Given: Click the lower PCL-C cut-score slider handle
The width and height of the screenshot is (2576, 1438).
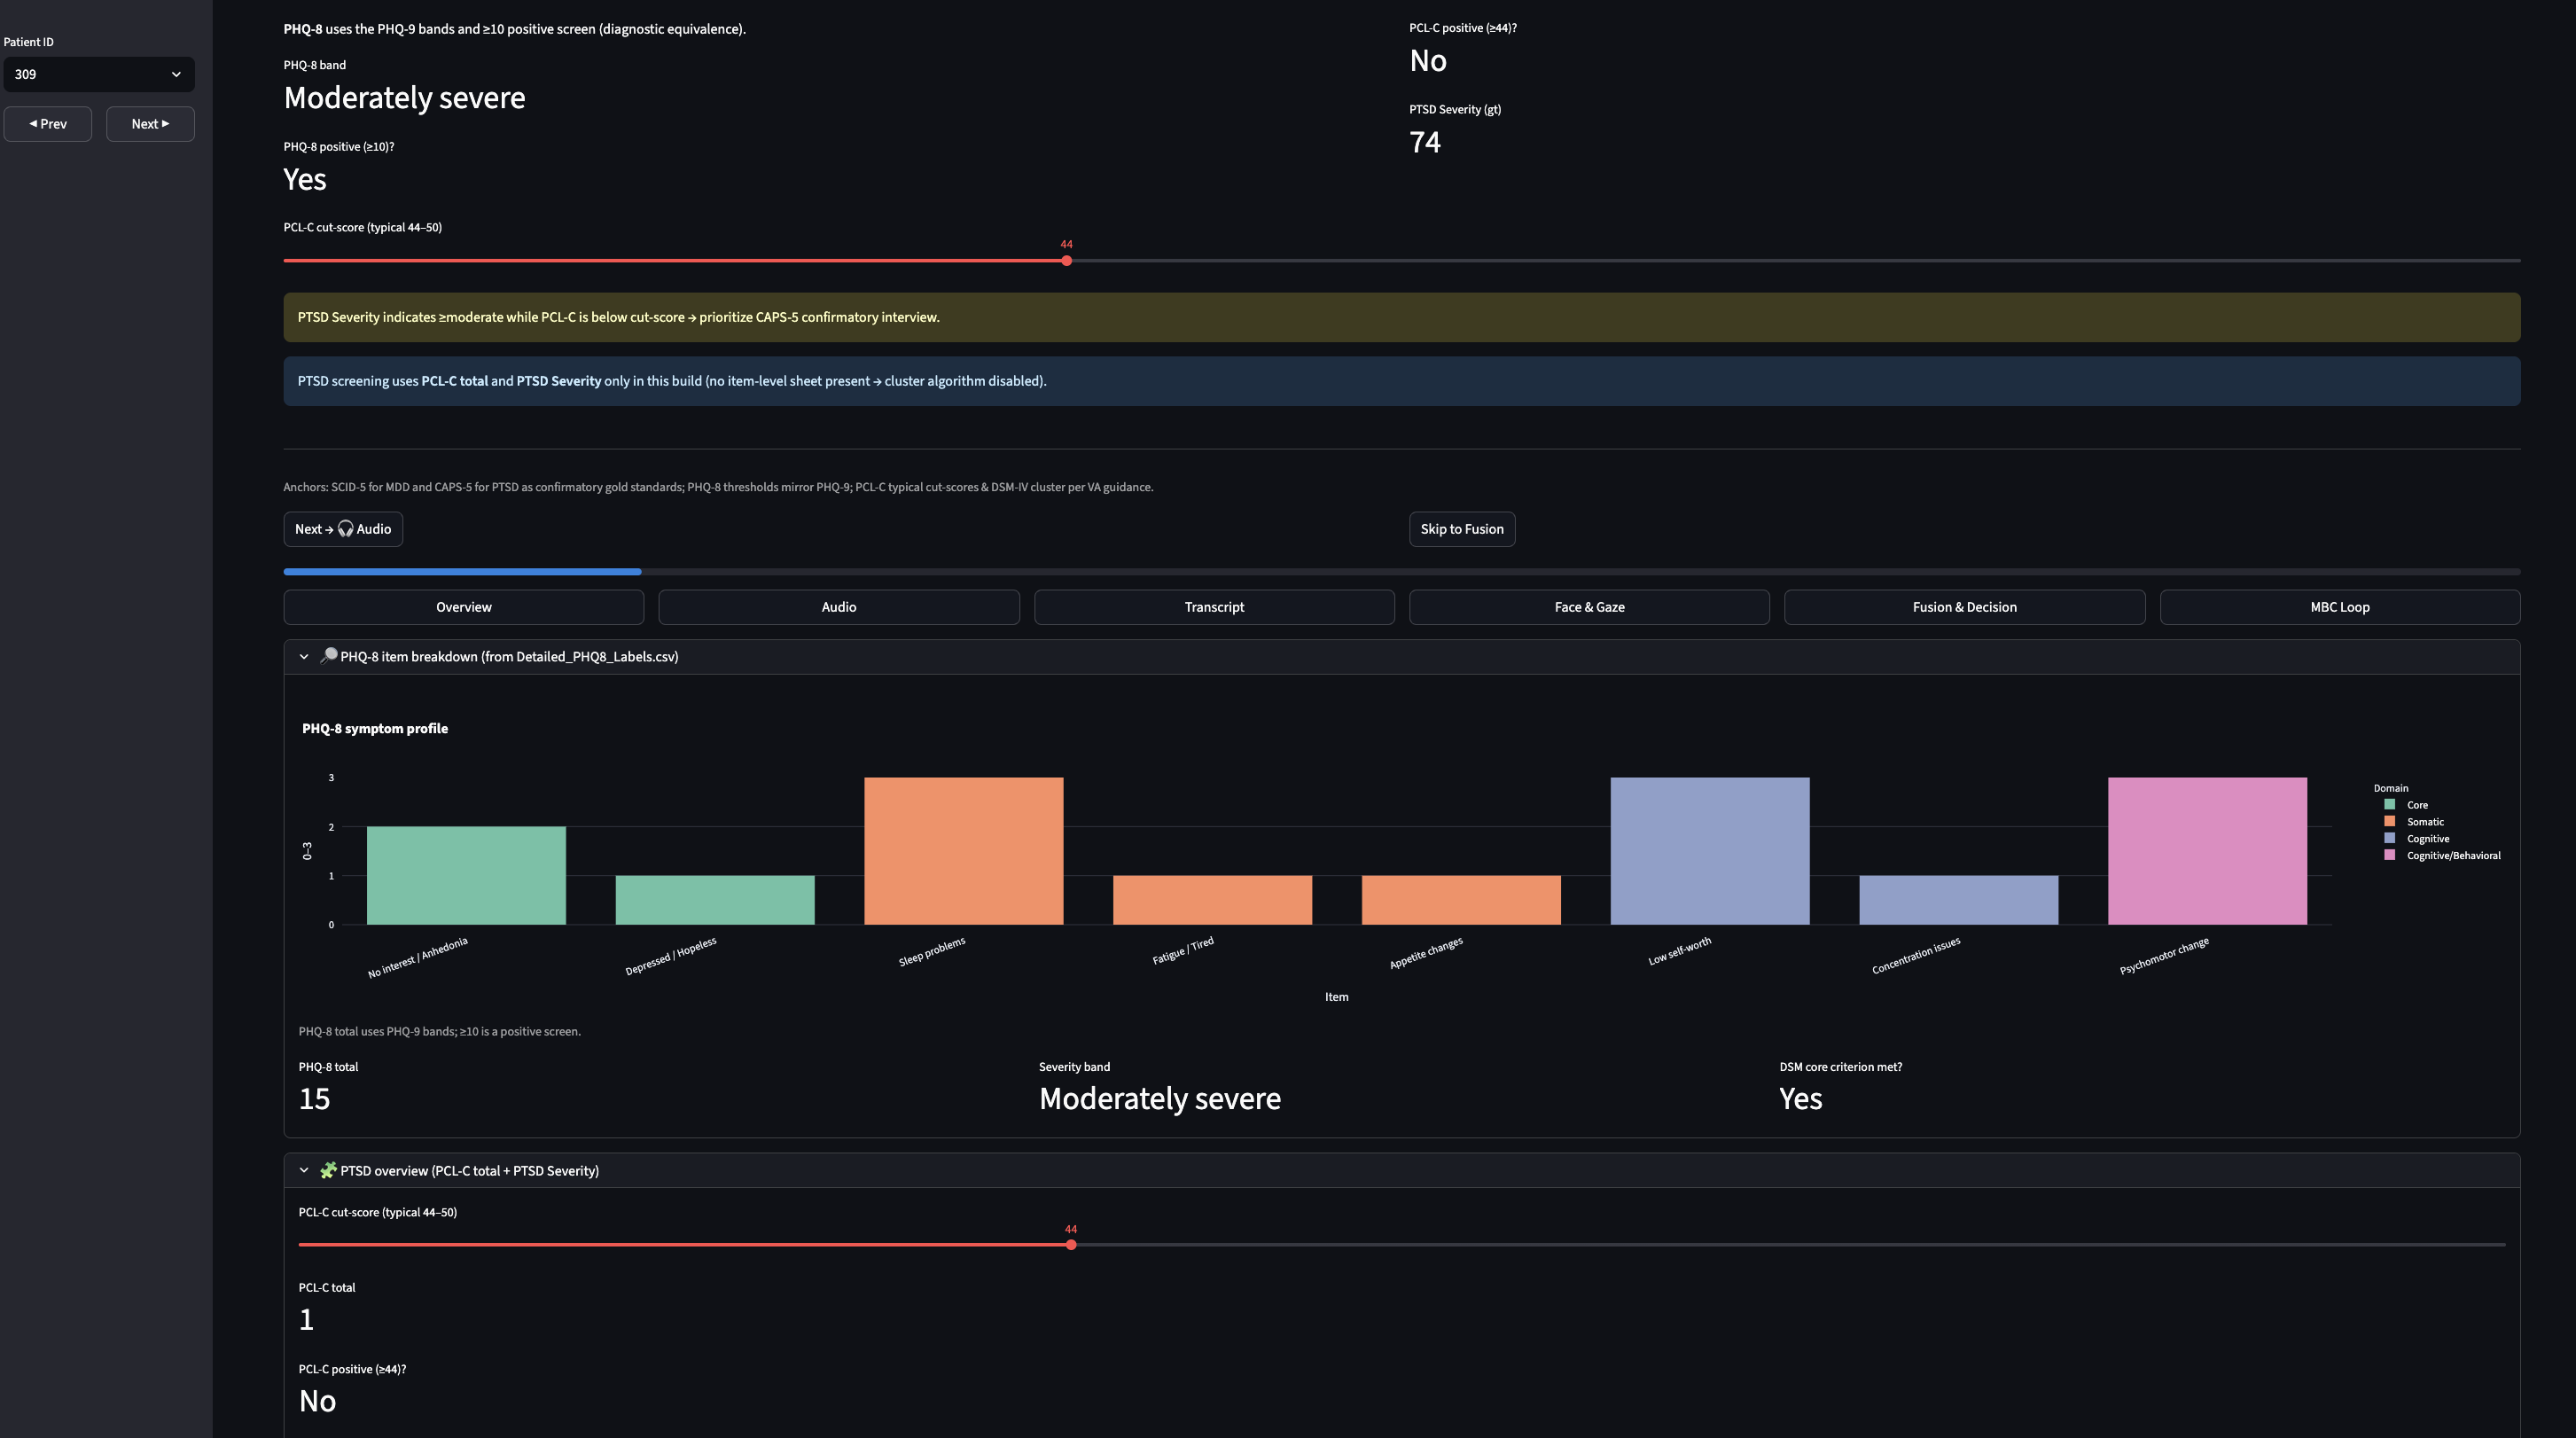Looking at the screenshot, I should coord(1071,1245).
